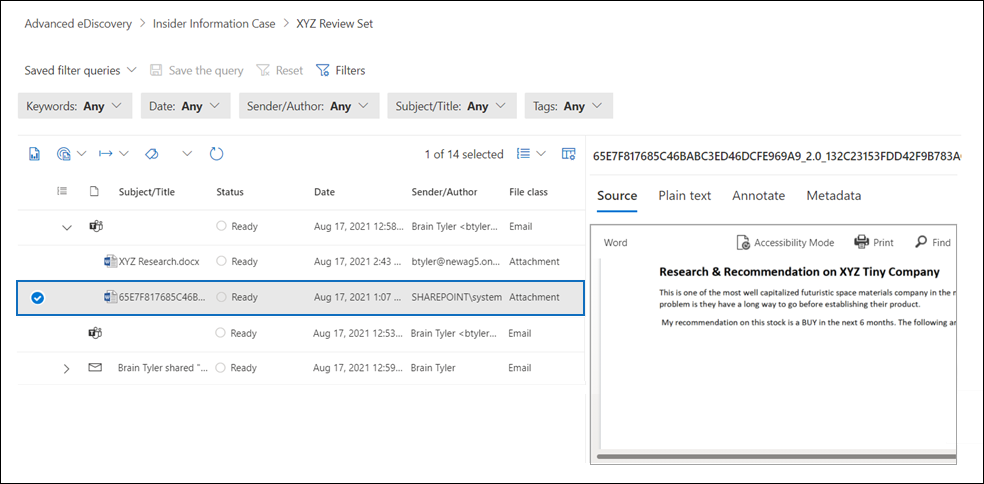The height and width of the screenshot is (484, 984).
Task: Open the Date: Any filter dropdown
Action: tap(186, 106)
